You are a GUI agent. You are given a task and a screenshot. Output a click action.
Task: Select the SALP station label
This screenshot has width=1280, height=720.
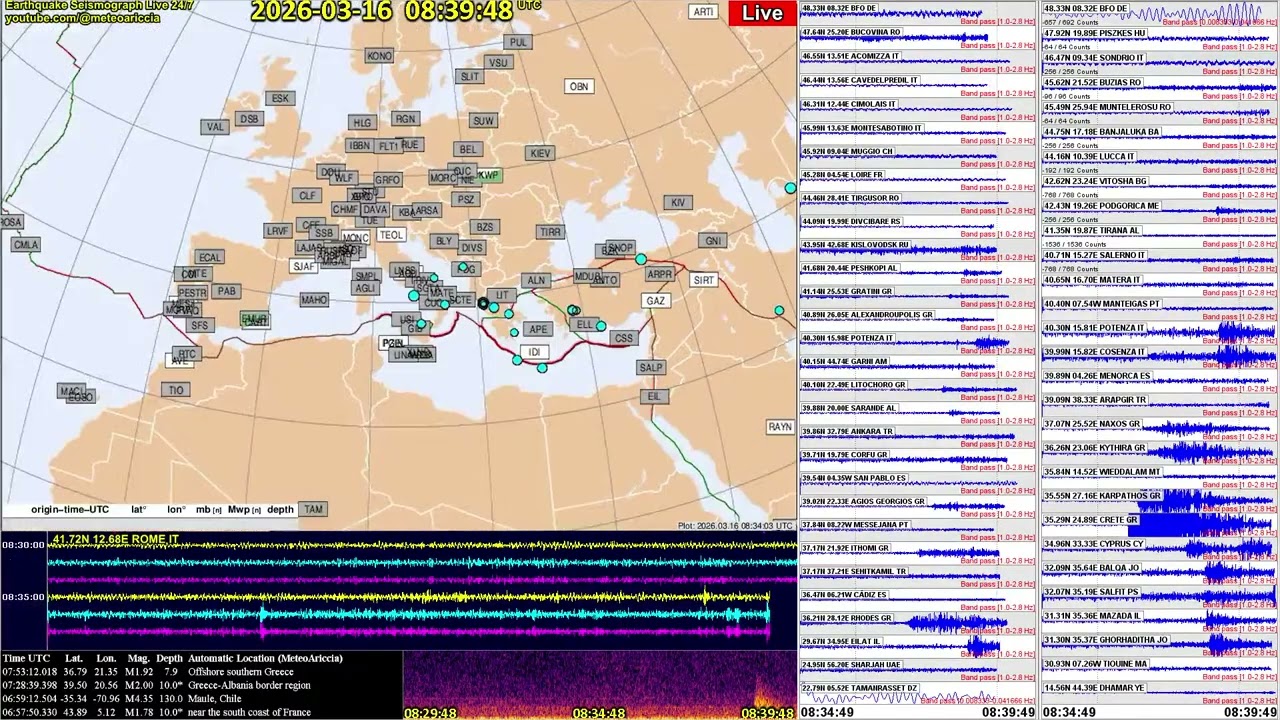click(651, 368)
